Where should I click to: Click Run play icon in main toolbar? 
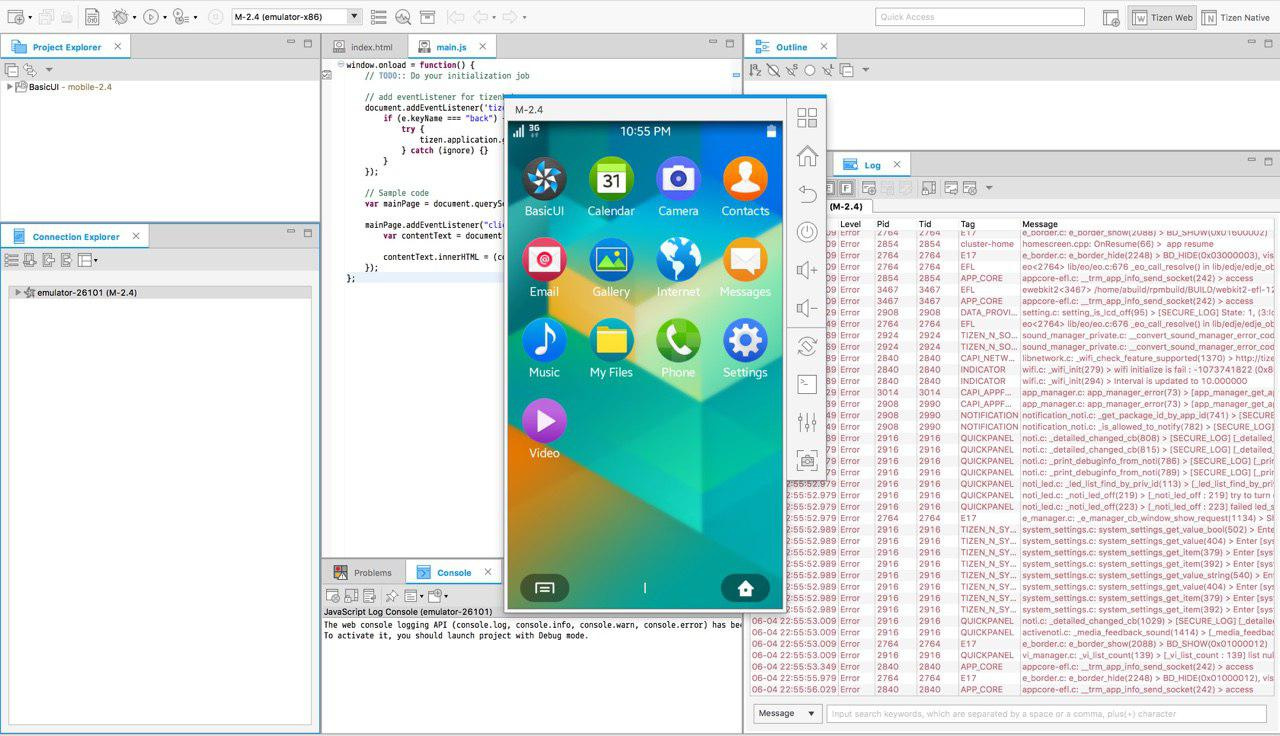click(x=151, y=17)
